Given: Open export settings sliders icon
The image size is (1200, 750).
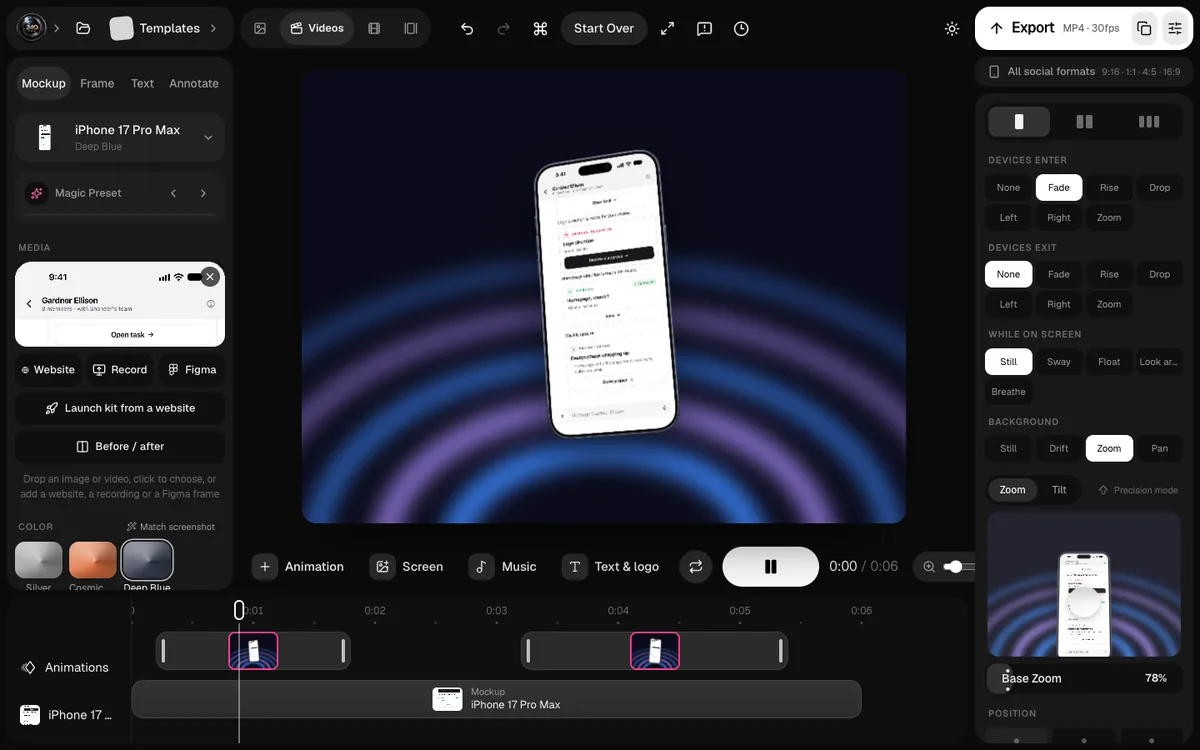Looking at the screenshot, I should click(x=1175, y=28).
